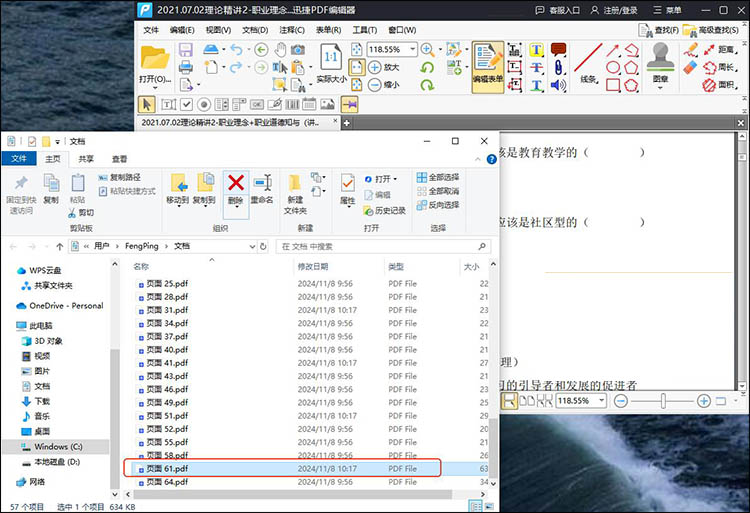
Task: Insert a text field form control
Action: (x=168, y=104)
